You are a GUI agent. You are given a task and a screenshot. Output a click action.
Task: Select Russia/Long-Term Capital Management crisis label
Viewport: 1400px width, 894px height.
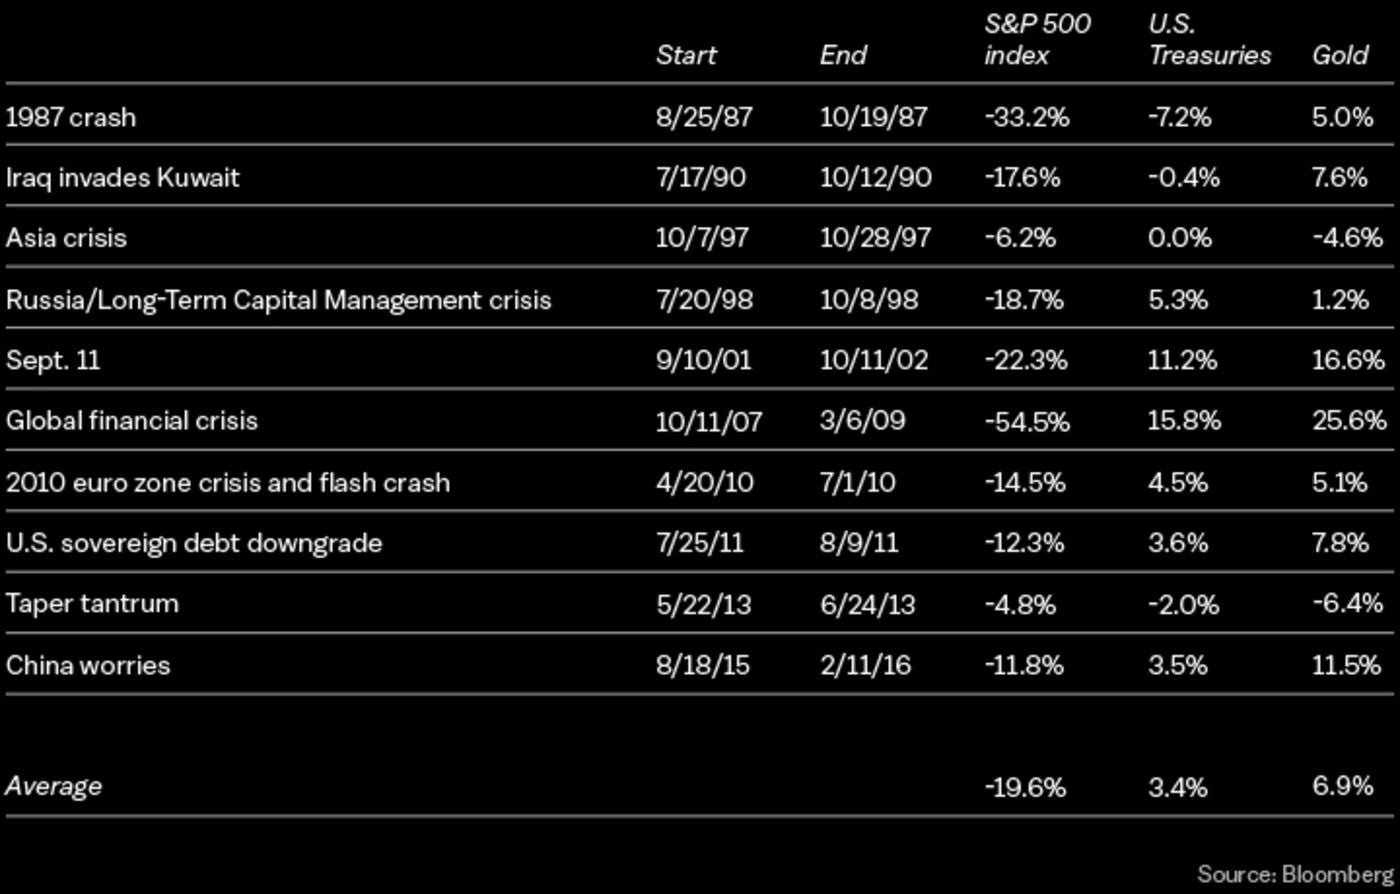(x=278, y=300)
